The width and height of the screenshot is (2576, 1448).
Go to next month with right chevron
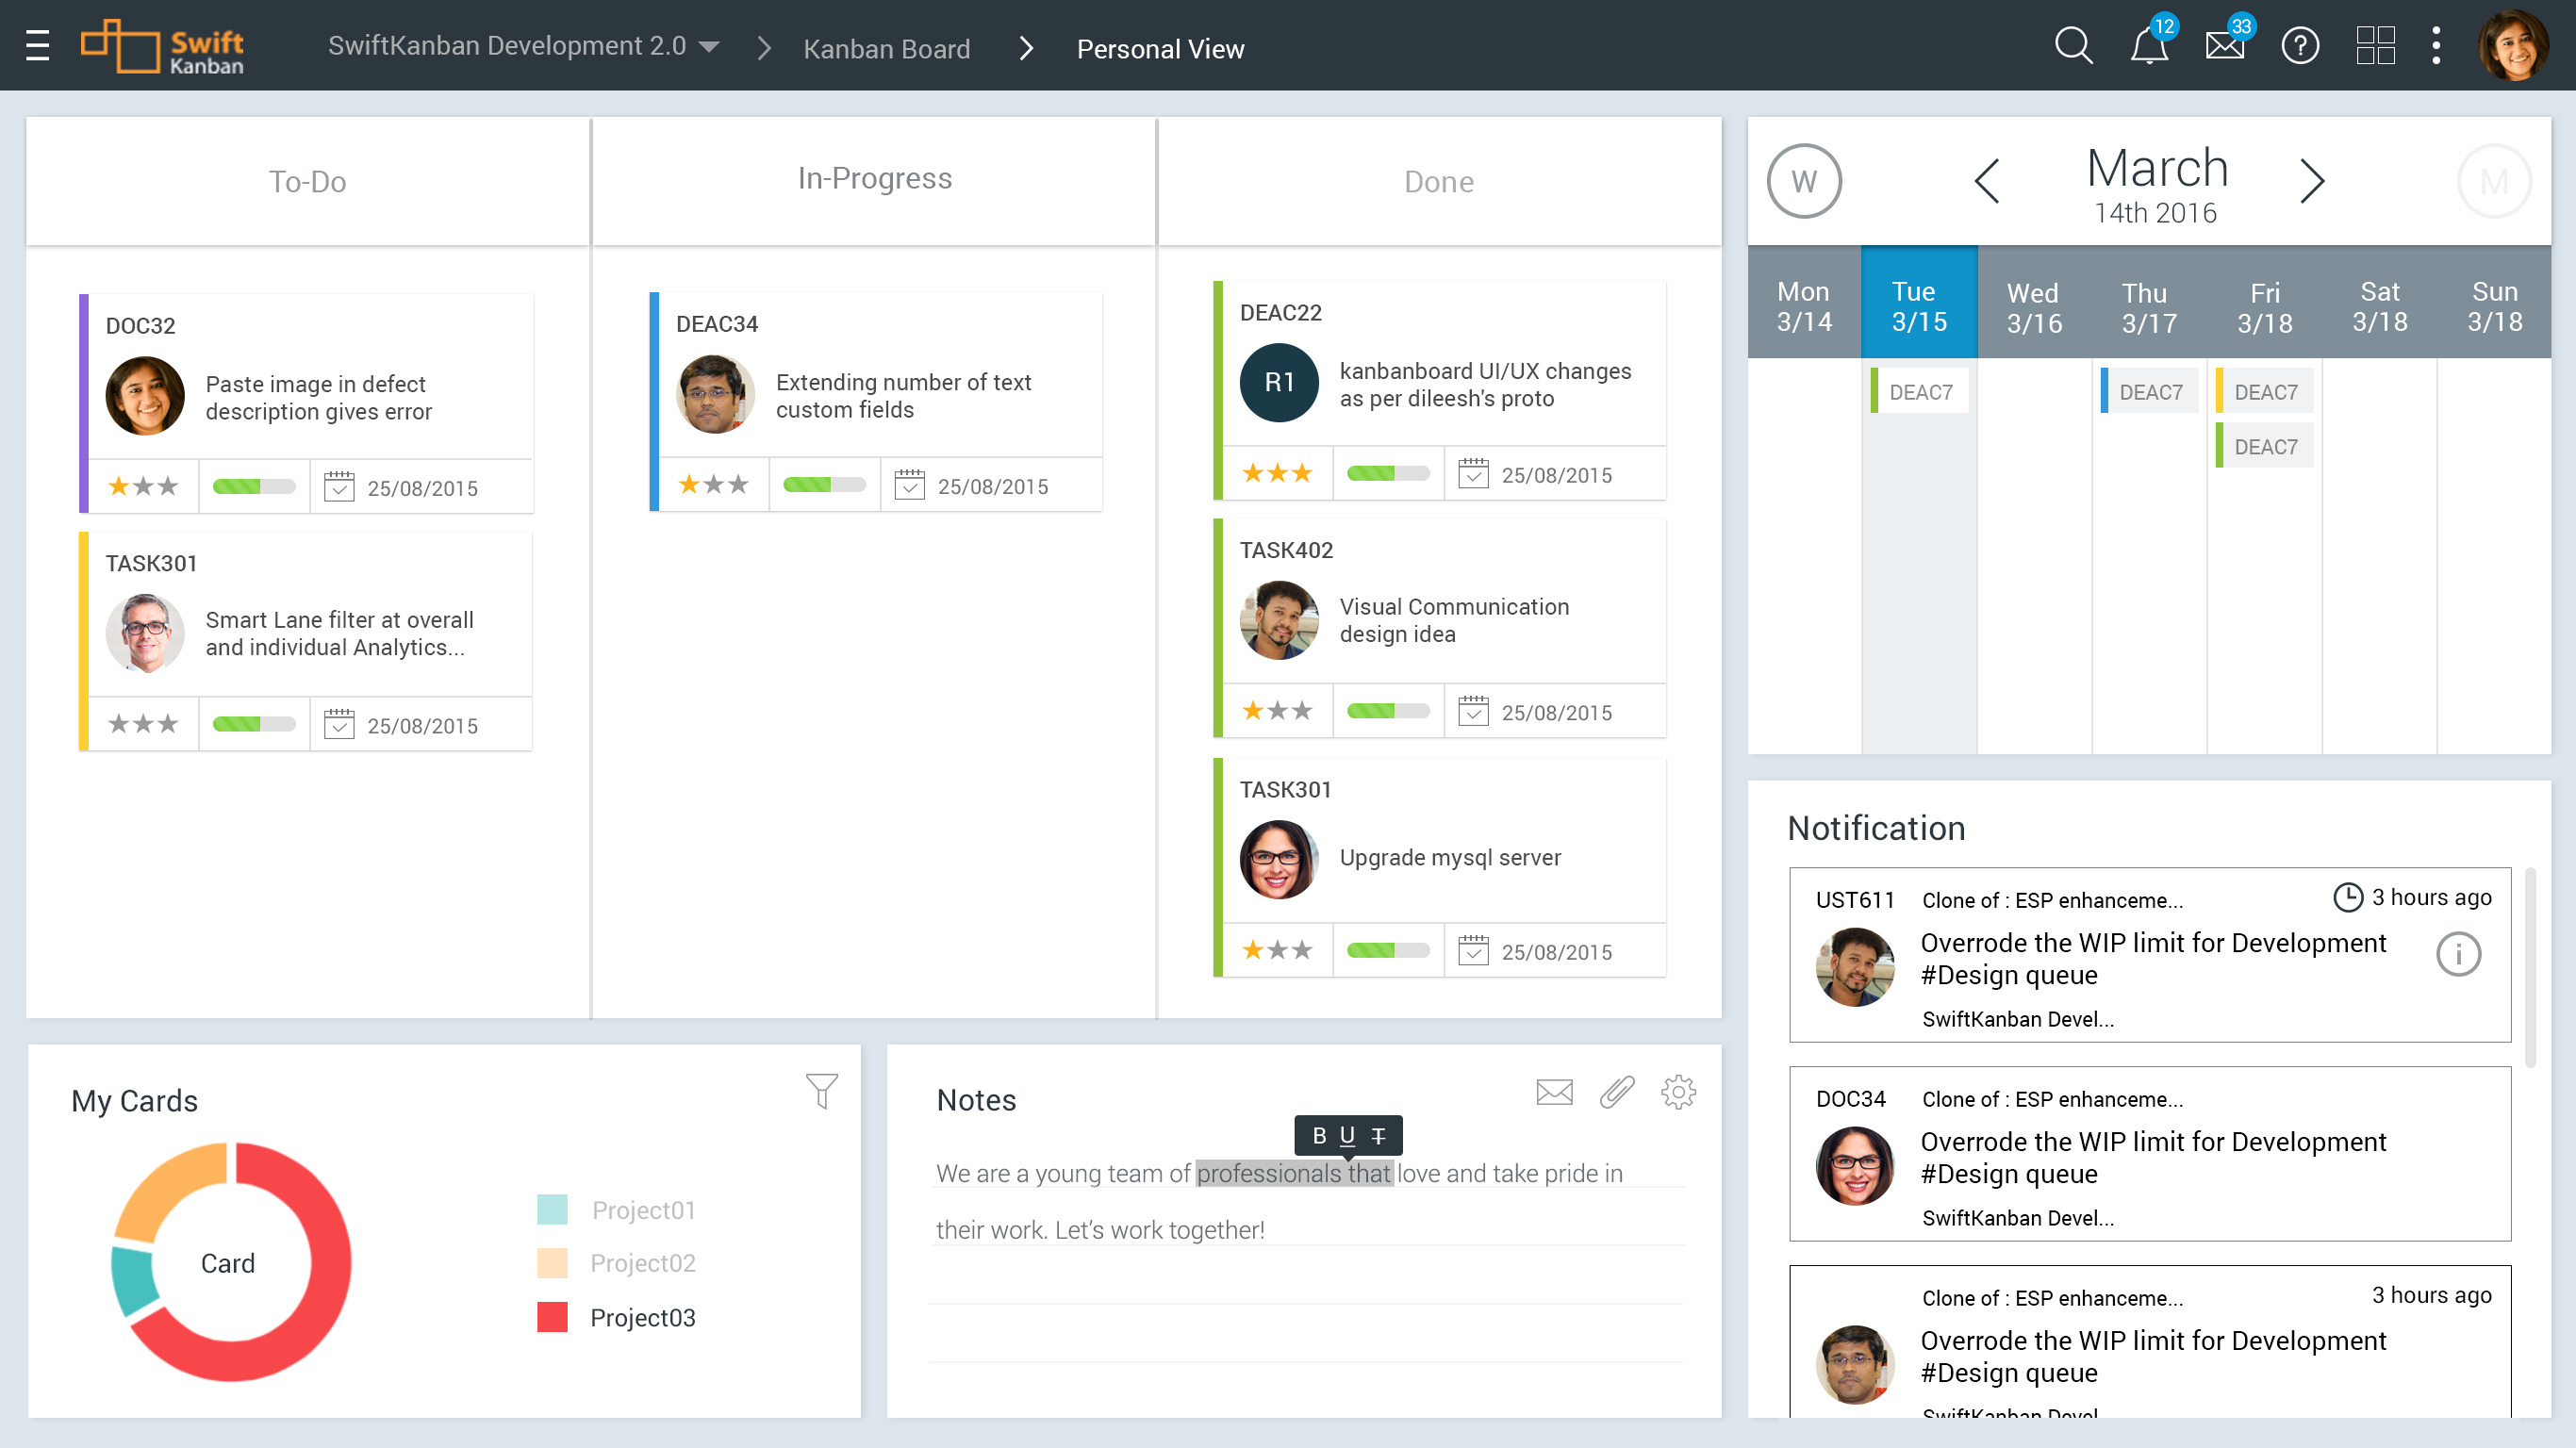tap(2311, 181)
